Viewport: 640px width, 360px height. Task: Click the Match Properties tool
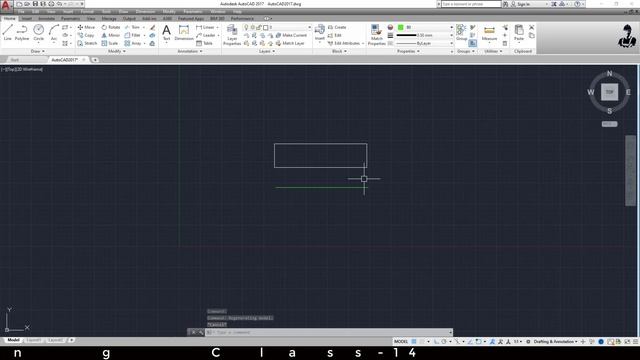pos(376,35)
